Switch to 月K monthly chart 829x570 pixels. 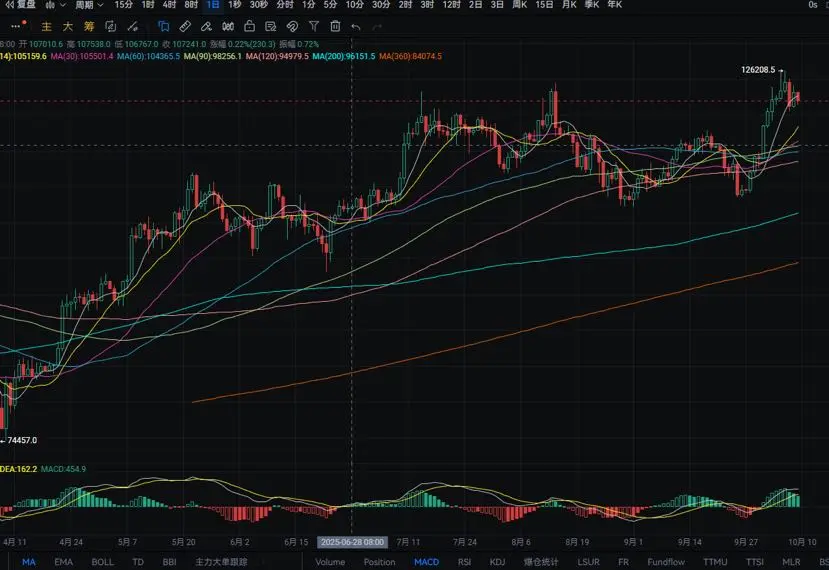569,5
